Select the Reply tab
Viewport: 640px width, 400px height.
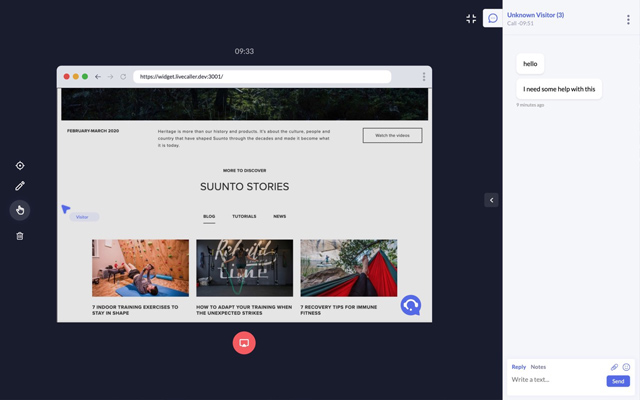[x=519, y=367]
